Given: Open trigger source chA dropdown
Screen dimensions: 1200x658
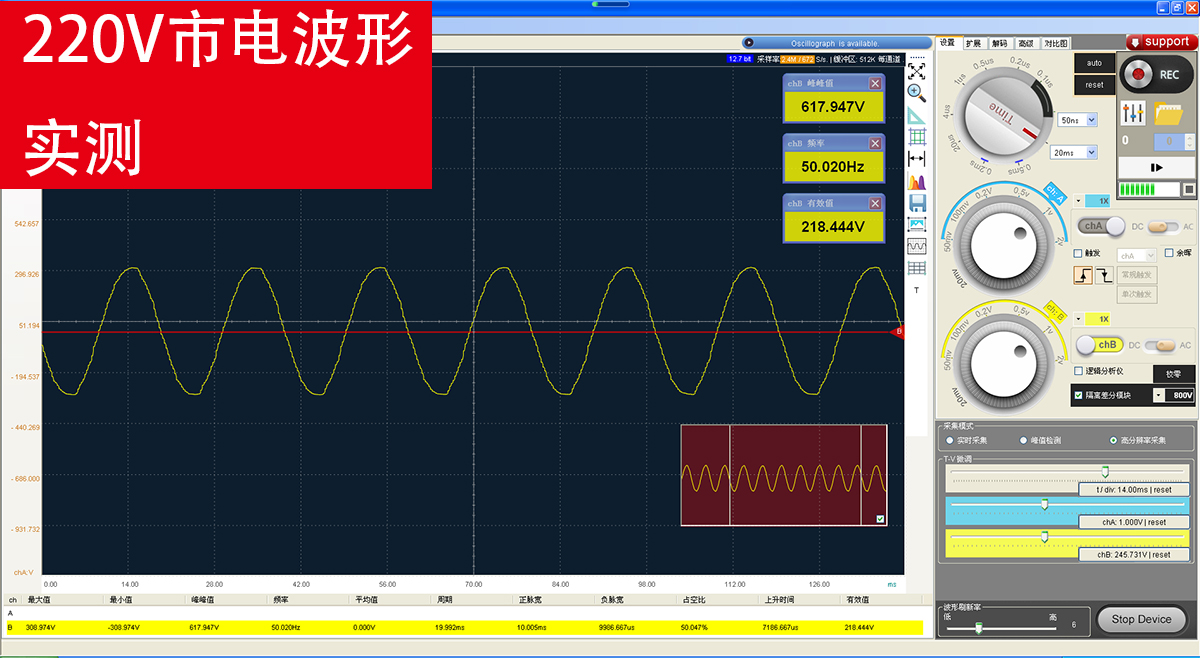Looking at the screenshot, I should pos(1137,256).
